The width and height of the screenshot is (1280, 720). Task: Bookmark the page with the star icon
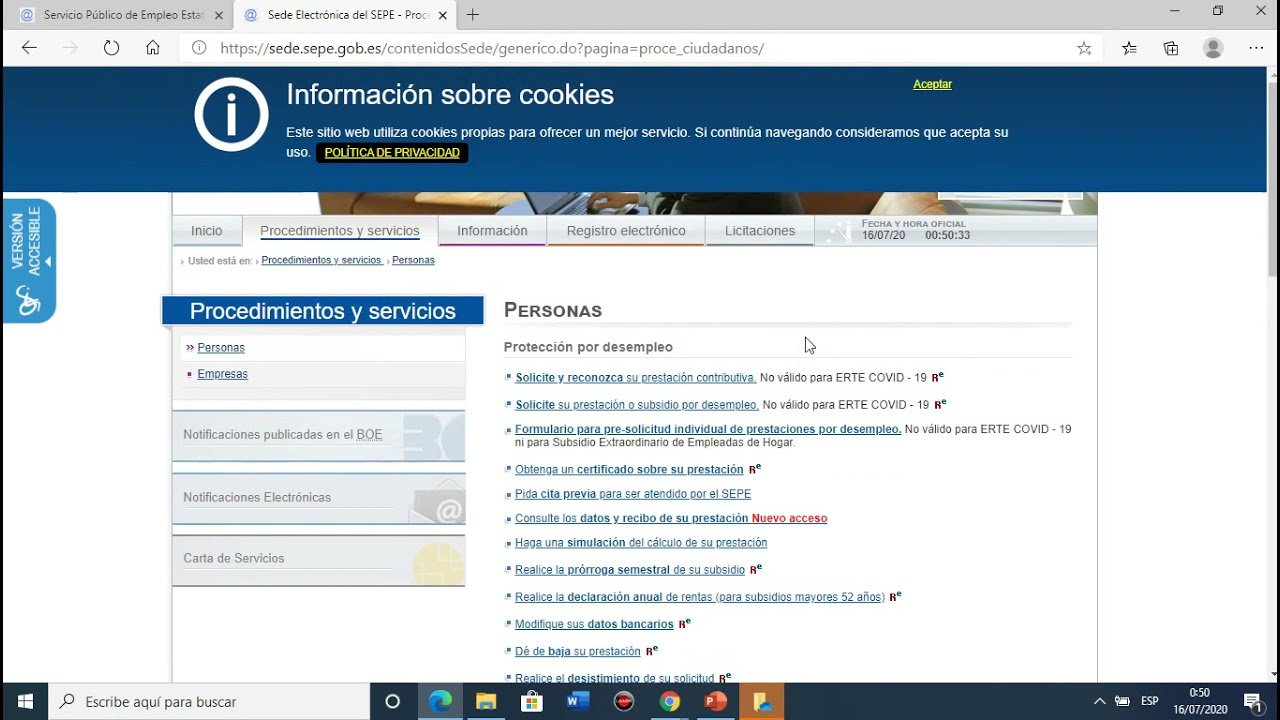click(1084, 47)
